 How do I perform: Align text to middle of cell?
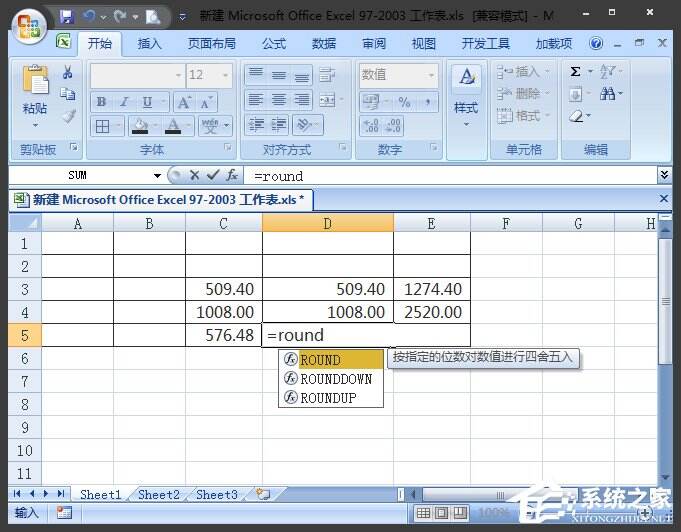[x=279, y=74]
